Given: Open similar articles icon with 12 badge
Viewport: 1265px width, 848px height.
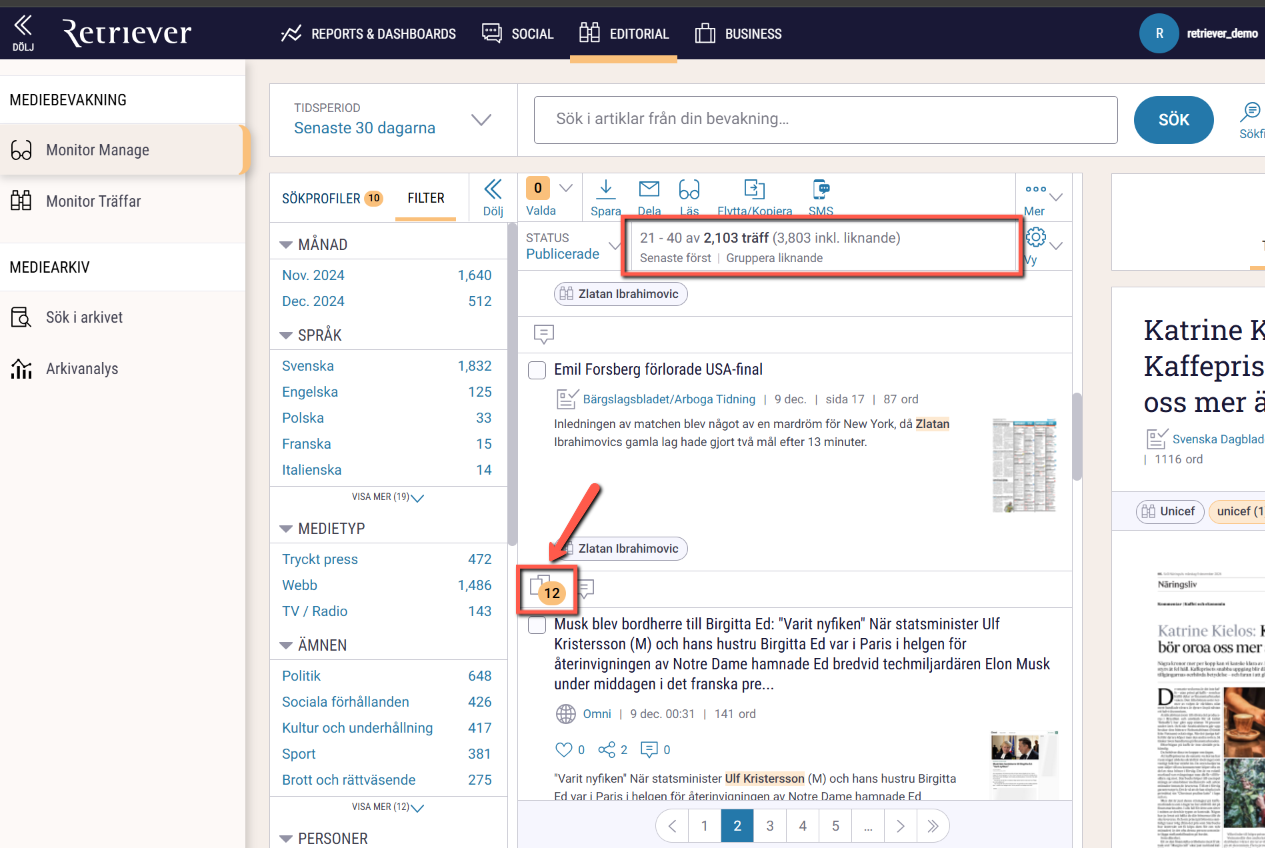Looking at the screenshot, I should (x=548, y=590).
